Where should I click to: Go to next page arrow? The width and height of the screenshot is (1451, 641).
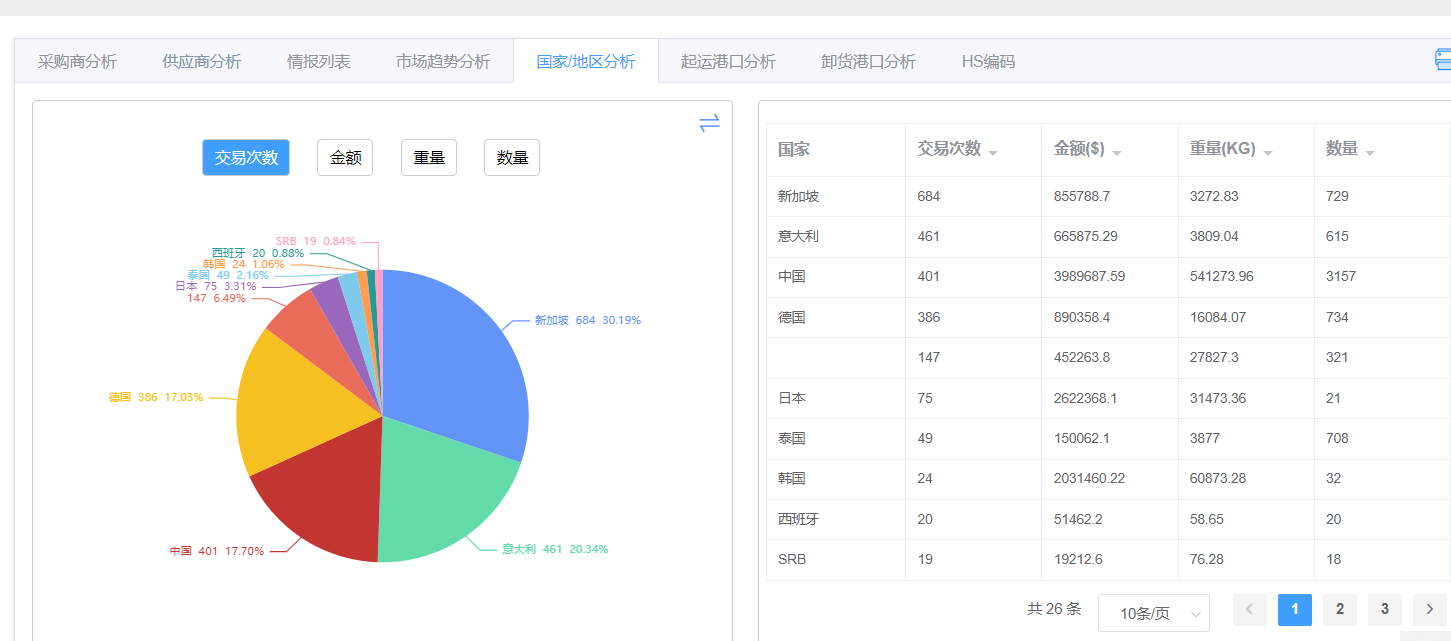pos(1430,610)
